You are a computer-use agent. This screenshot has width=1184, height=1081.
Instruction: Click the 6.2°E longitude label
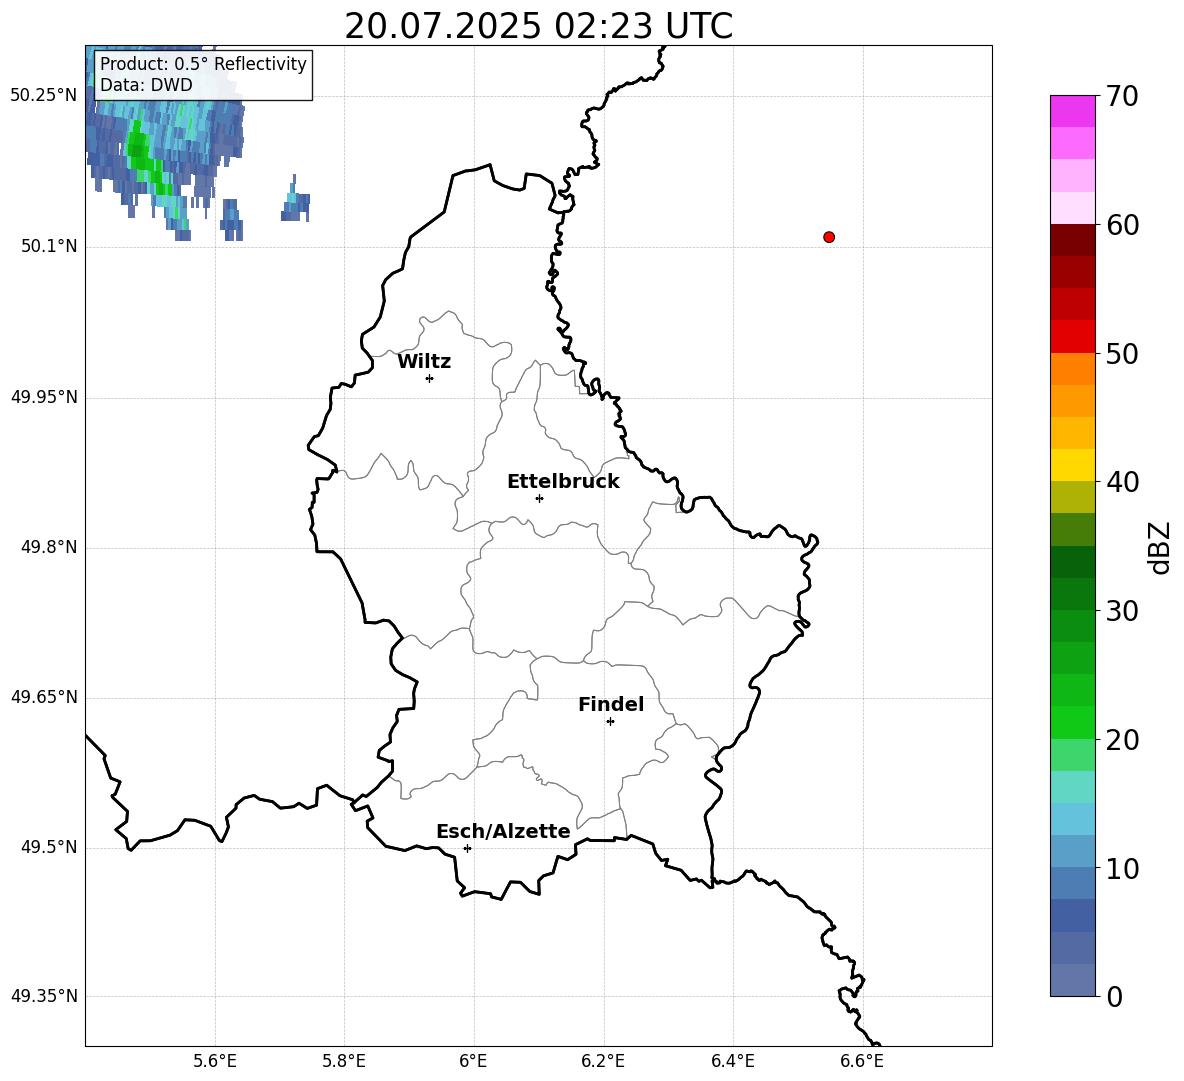click(603, 1061)
